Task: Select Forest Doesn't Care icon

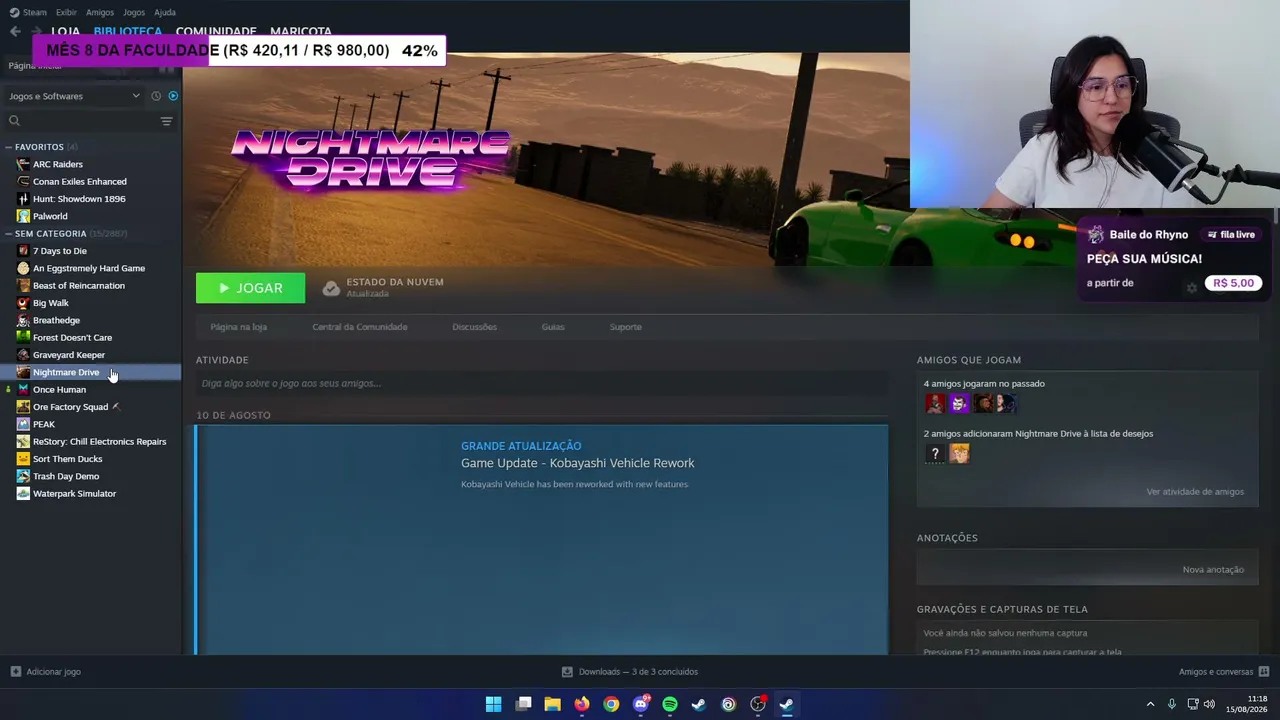Action: coord(23,338)
